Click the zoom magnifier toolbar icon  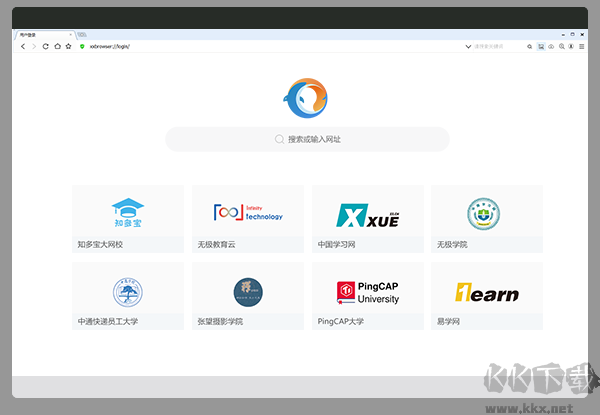tap(561, 47)
